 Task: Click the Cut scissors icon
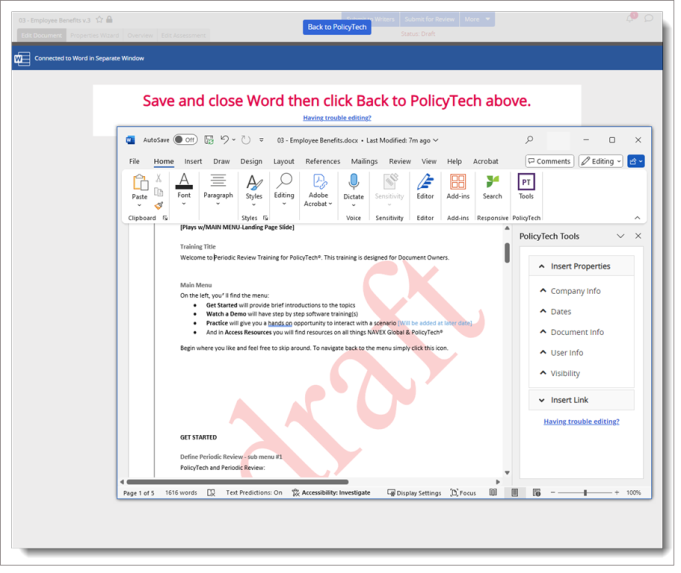coord(159,178)
